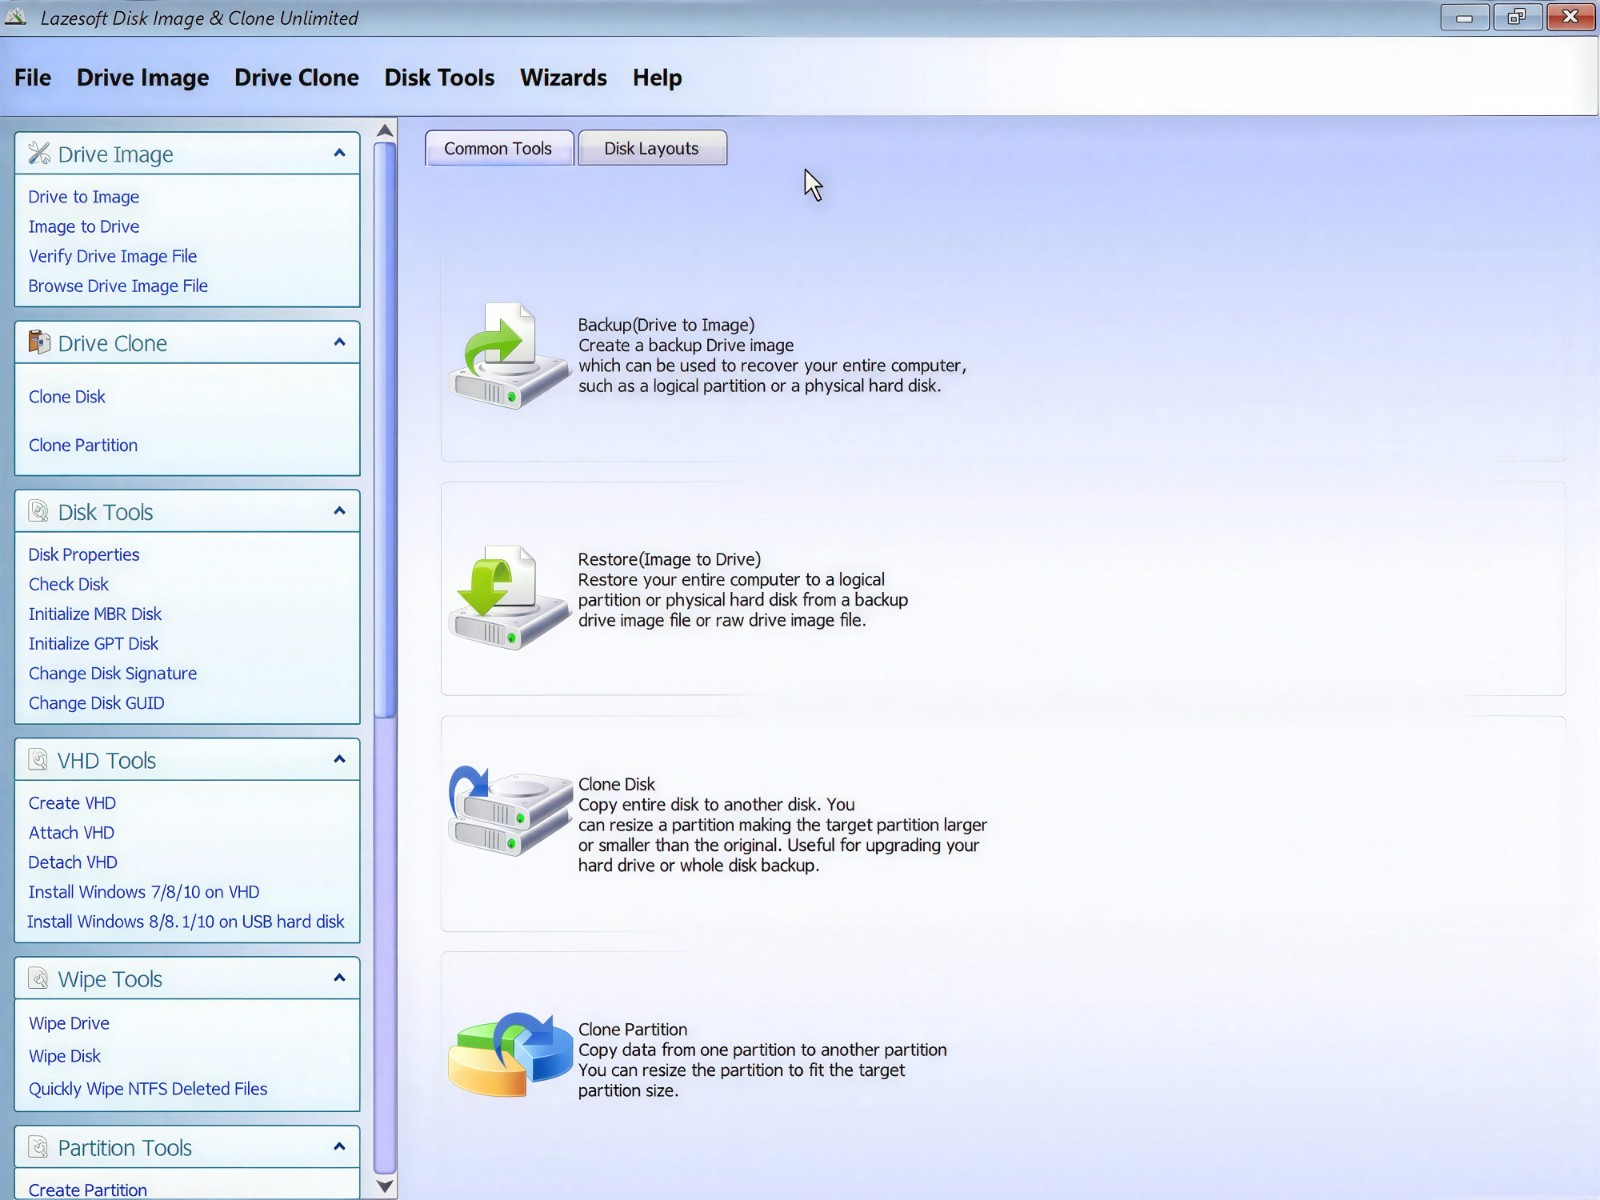Click the Partition Tools panel header icon
The width and height of the screenshot is (1600, 1200).
[x=39, y=1147]
